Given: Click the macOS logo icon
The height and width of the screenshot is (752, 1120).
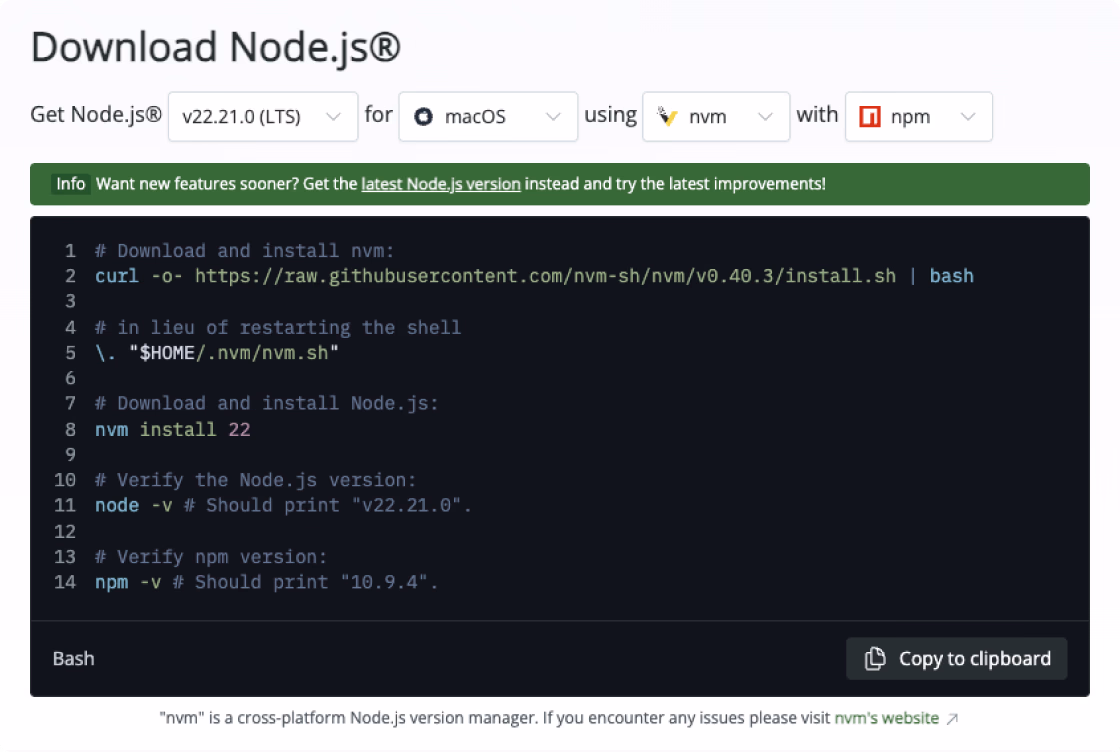Looking at the screenshot, I should (x=424, y=116).
